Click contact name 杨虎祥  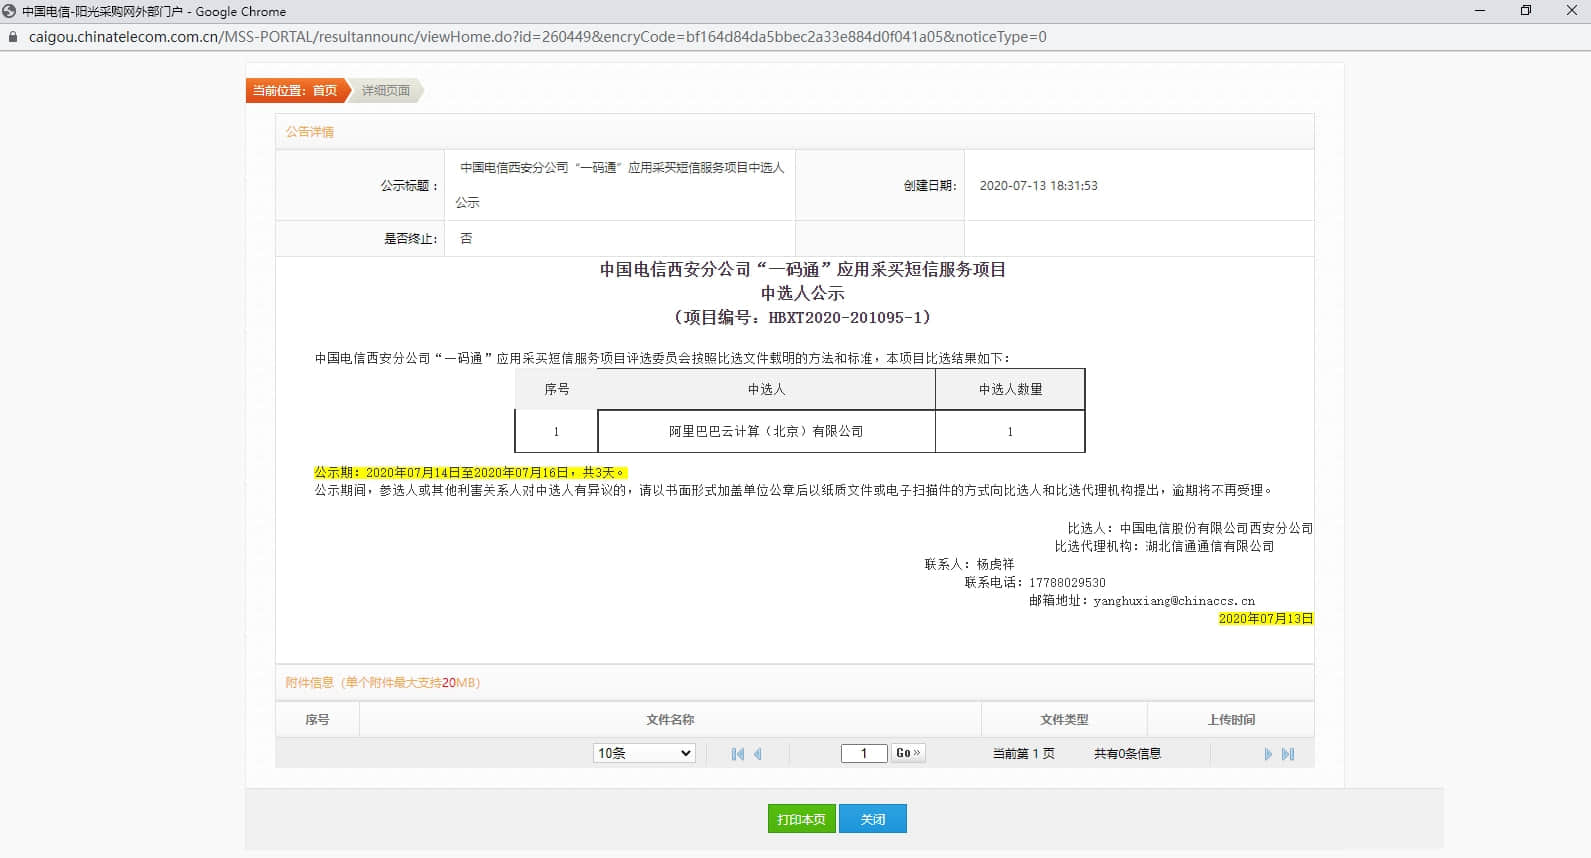995,565
